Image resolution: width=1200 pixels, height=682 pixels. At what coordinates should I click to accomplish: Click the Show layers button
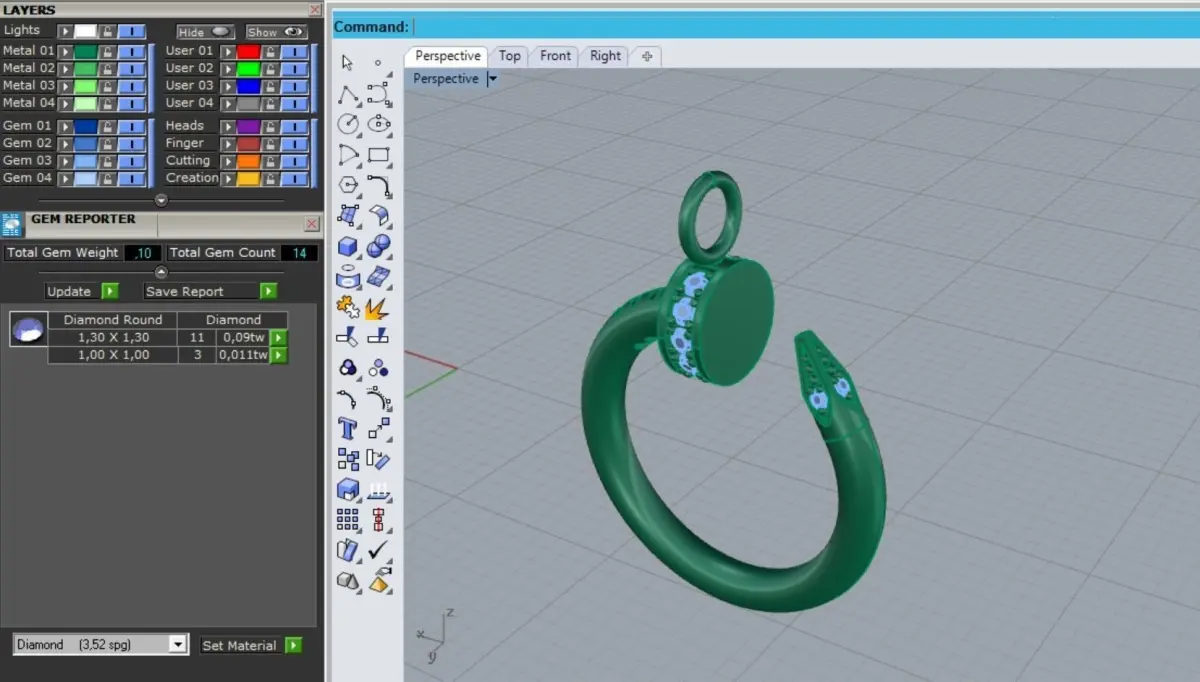pos(276,32)
